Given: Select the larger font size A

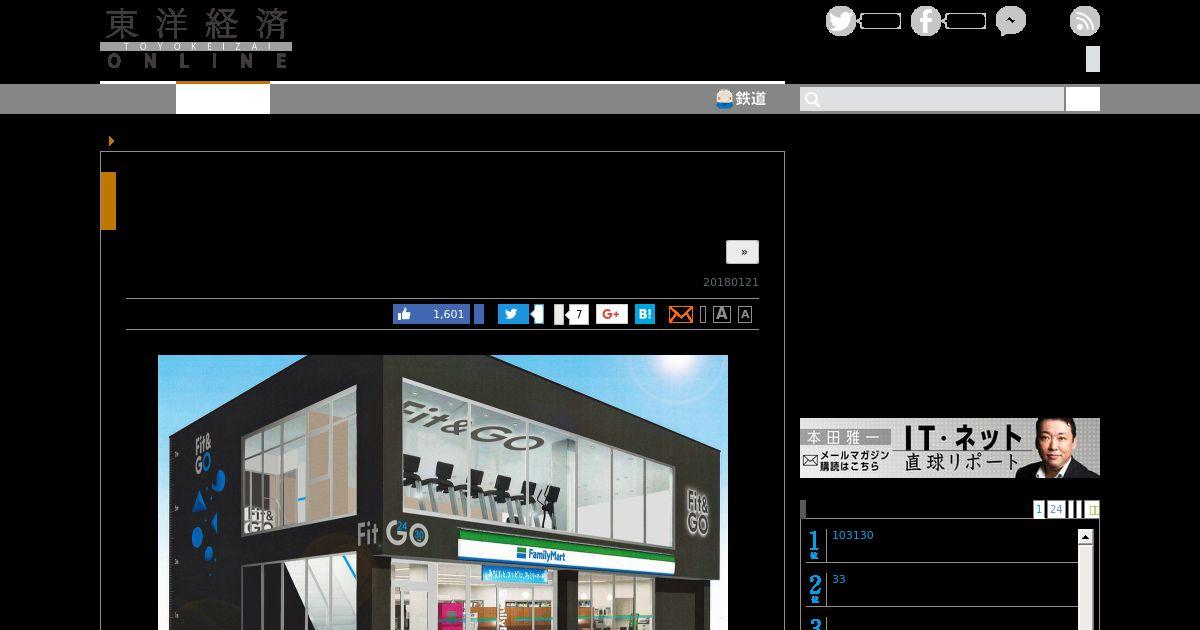Looking at the screenshot, I should (x=722, y=314).
